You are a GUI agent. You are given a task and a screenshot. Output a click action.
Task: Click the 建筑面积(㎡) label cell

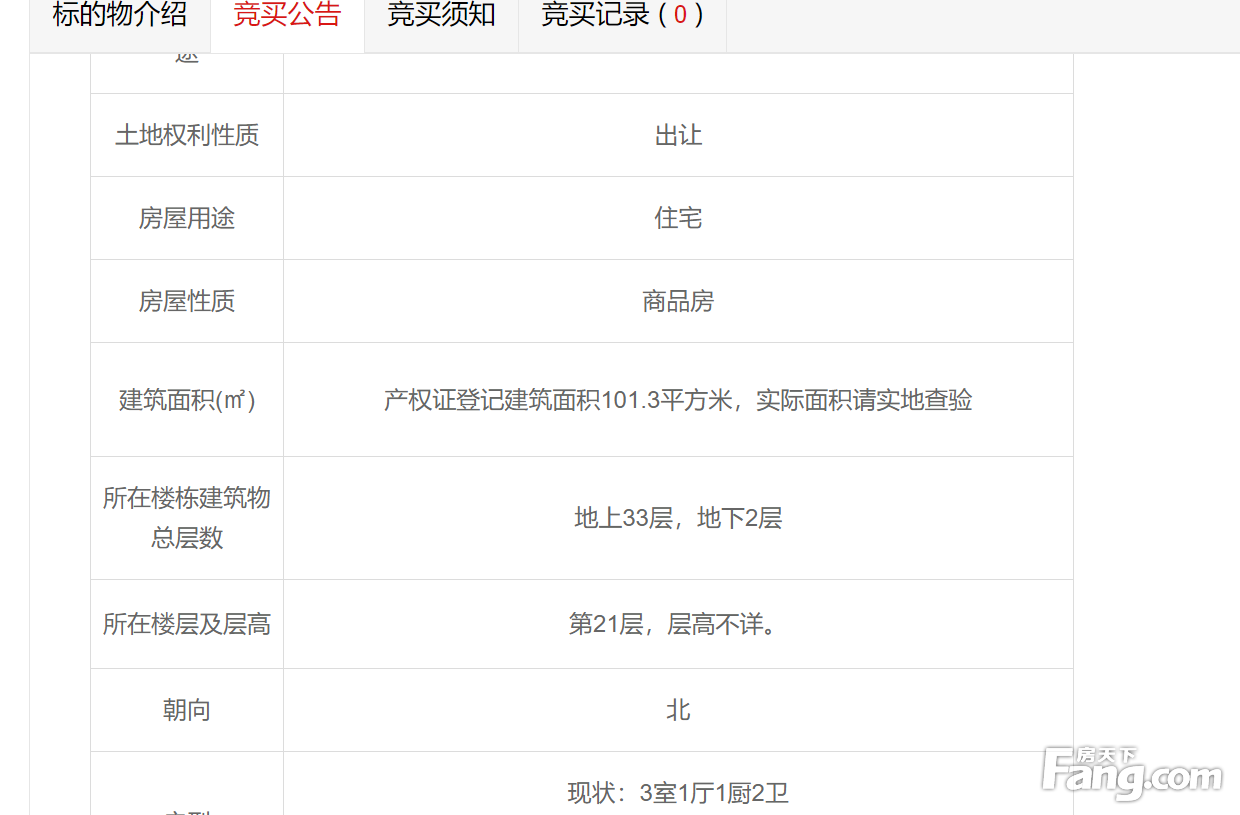click(x=187, y=401)
